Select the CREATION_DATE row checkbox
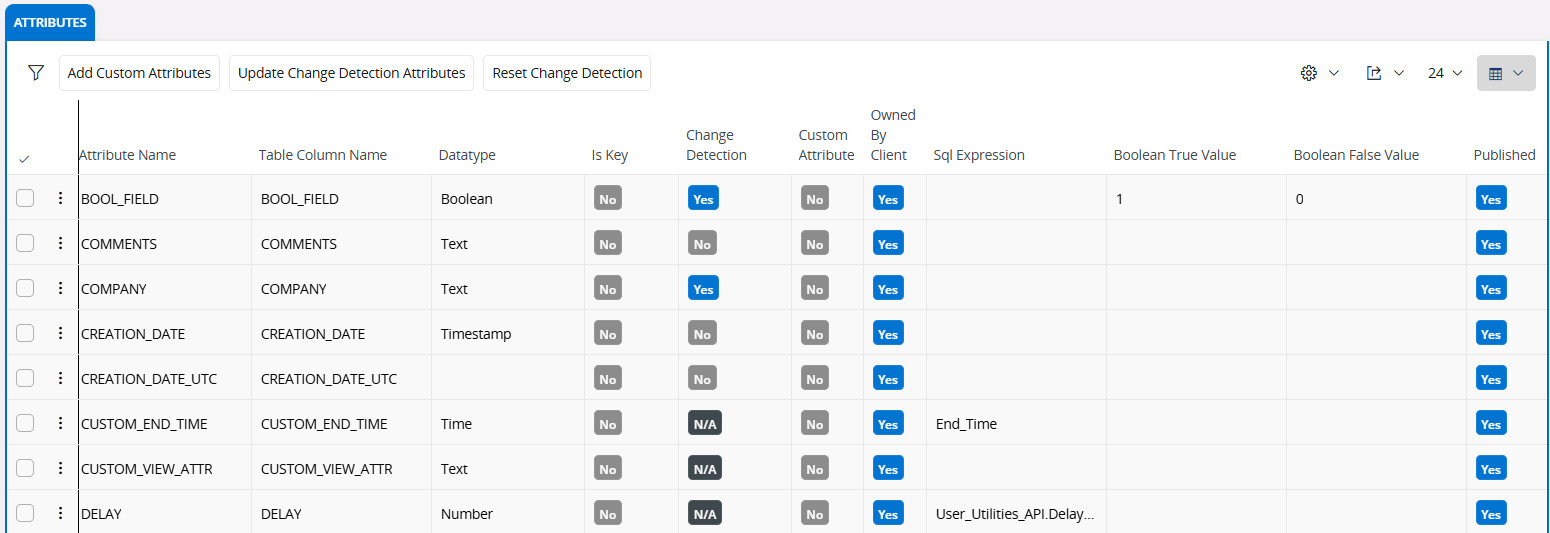Image resolution: width=1550 pixels, height=533 pixels. 25,334
